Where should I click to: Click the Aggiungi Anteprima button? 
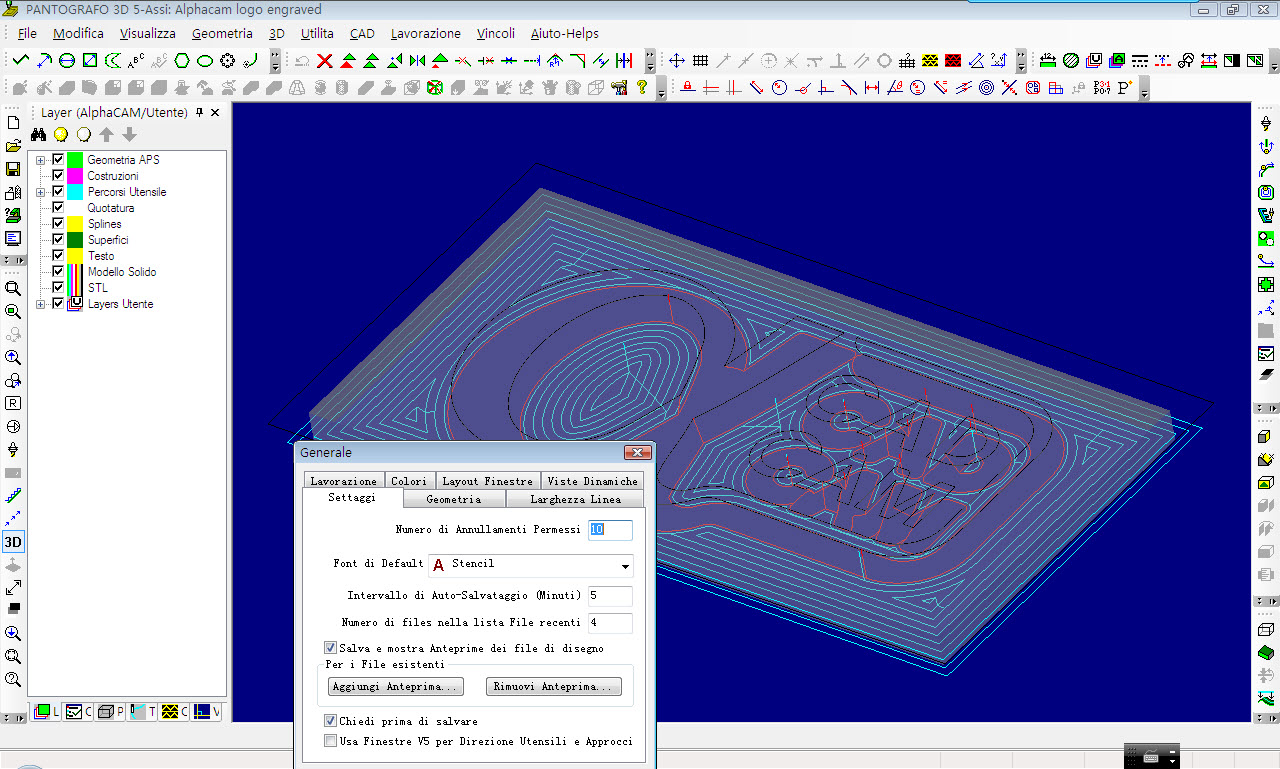pyautogui.click(x=396, y=687)
